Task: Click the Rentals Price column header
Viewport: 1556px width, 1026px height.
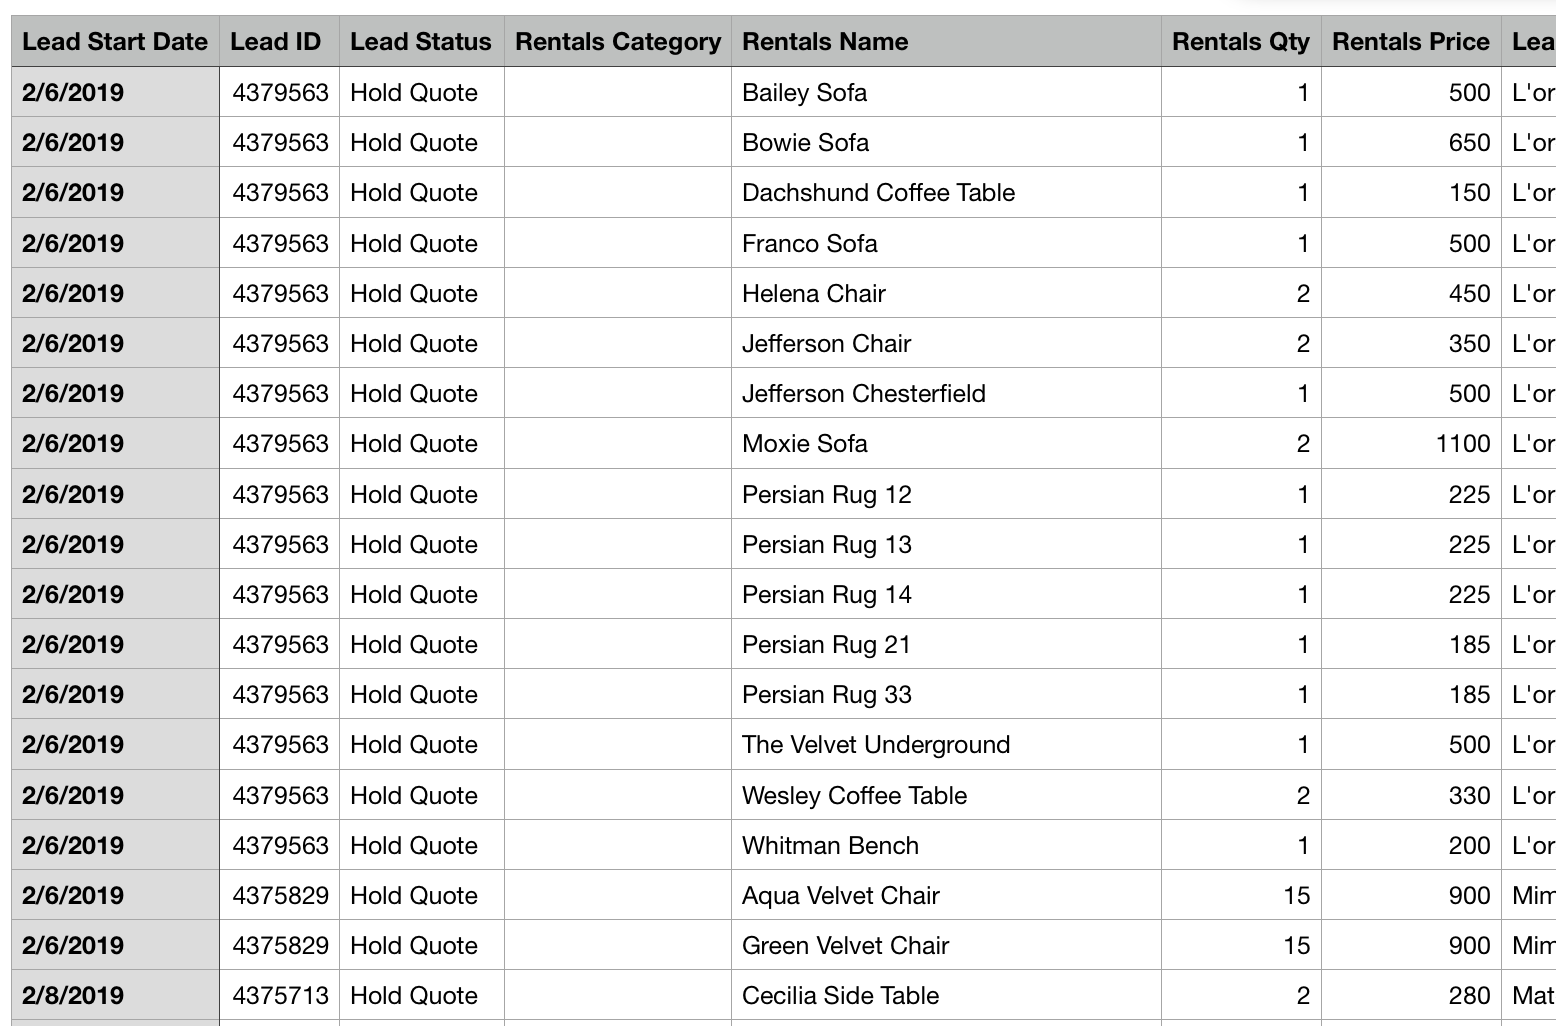Action: point(1410,42)
